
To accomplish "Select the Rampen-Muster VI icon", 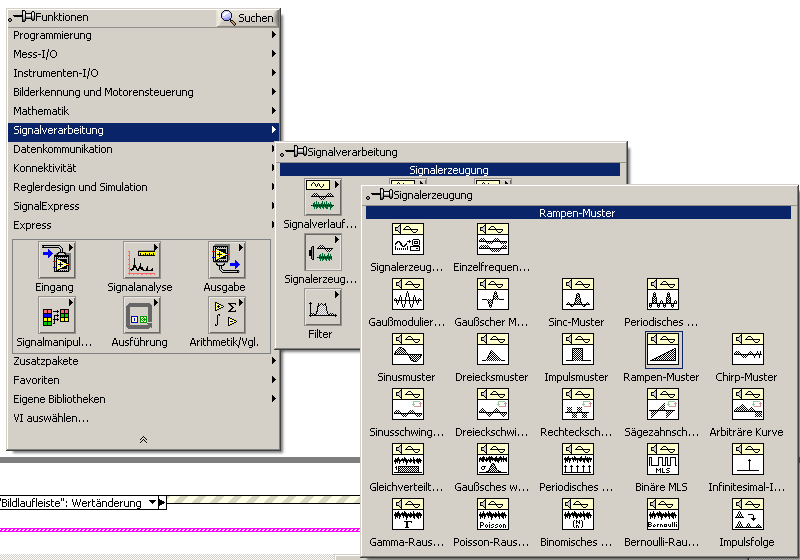I will (x=663, y=350).
